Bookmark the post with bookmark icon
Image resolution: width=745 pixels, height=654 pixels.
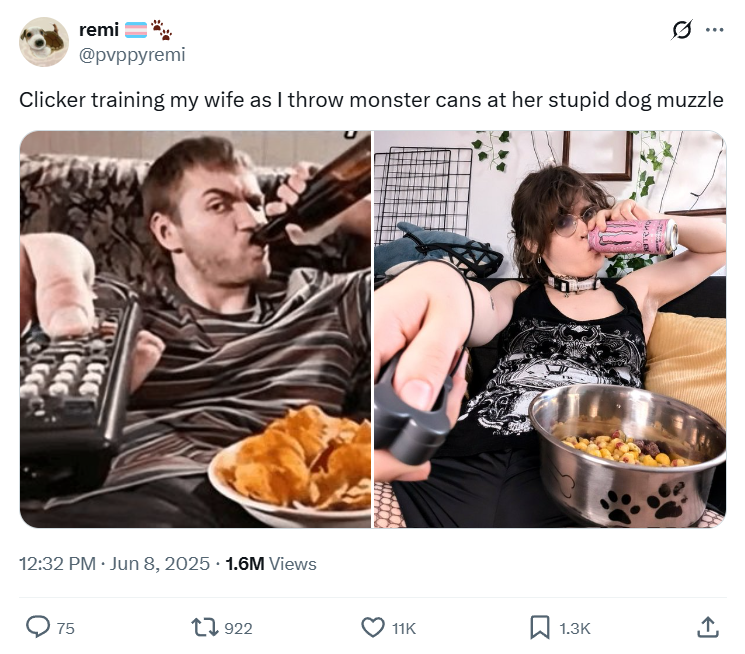[540, 627]
